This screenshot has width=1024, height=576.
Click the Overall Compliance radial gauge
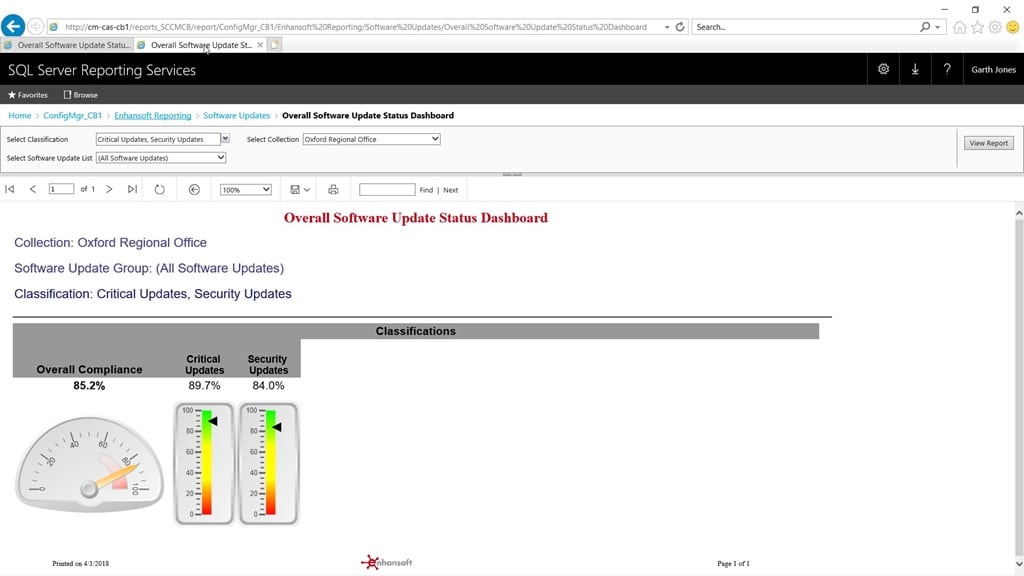(89, 462)
